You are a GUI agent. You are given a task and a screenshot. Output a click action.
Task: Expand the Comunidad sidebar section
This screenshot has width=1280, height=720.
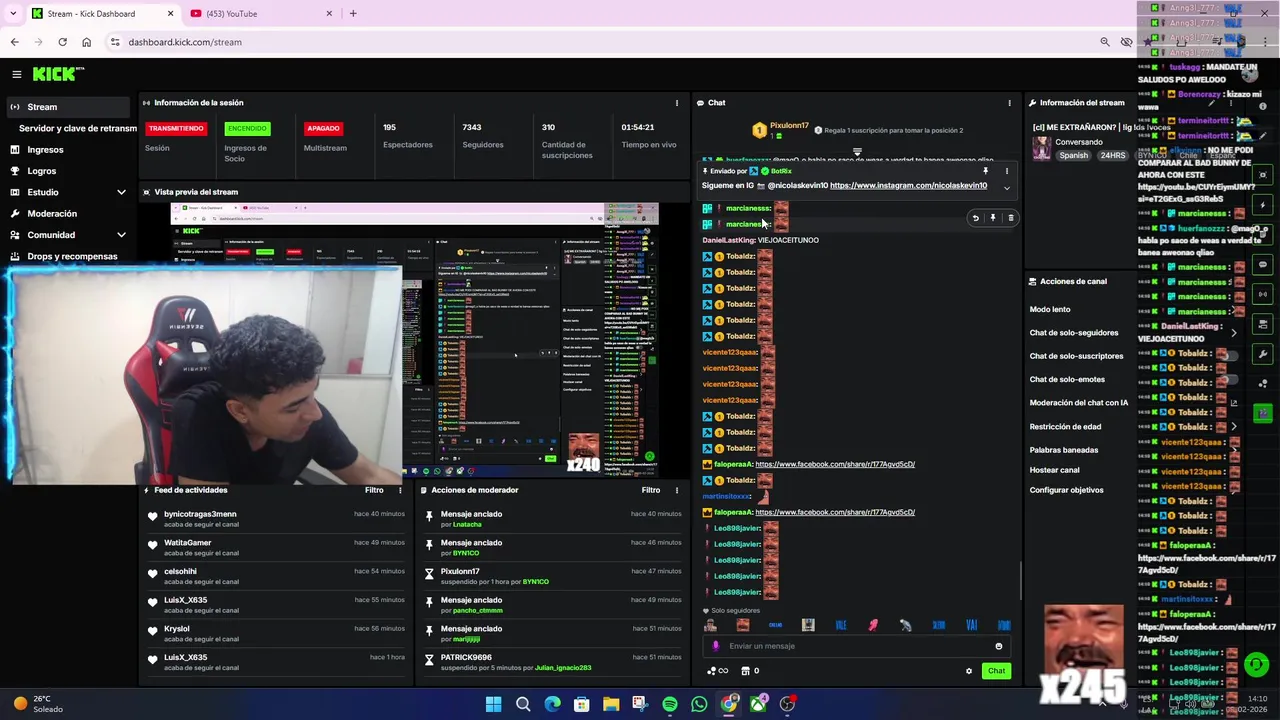(x=121, y=235)
